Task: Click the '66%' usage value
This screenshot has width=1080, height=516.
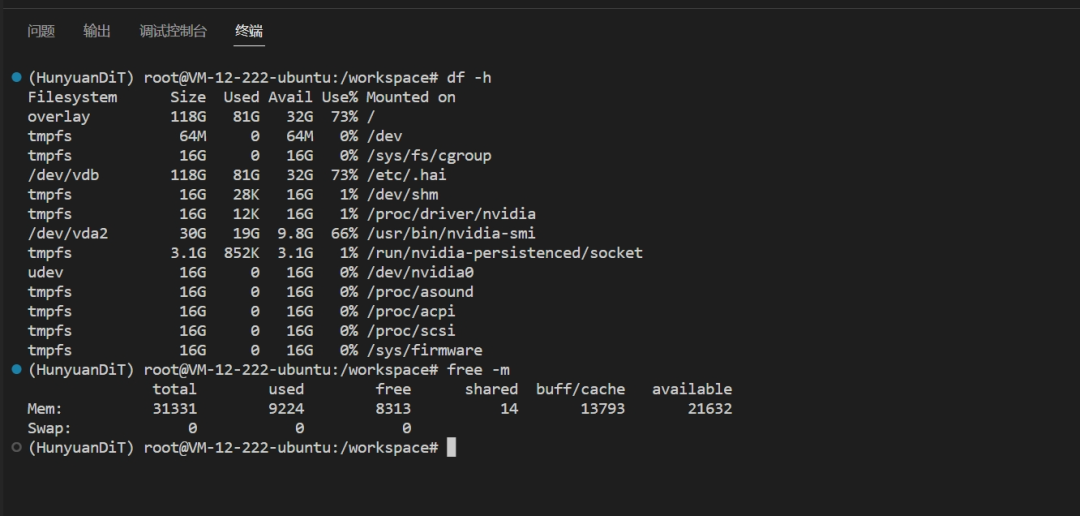Action: click(x=344, y=234)
